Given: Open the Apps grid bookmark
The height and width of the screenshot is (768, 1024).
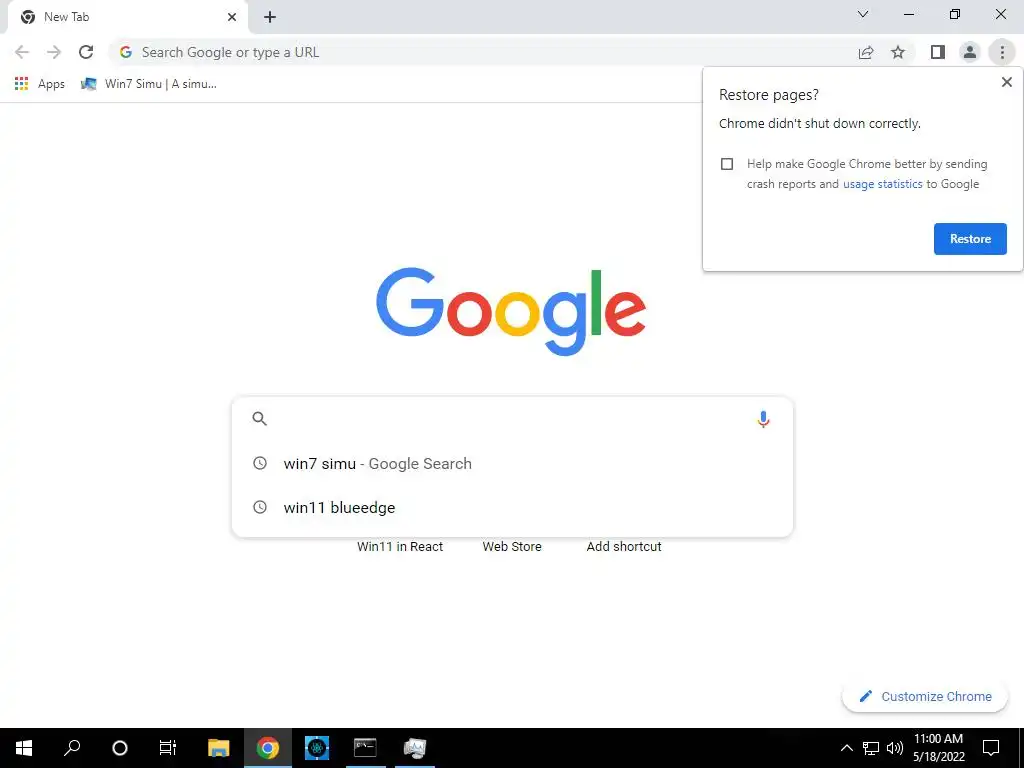Looking at the screenshot, I should [40, 84].
